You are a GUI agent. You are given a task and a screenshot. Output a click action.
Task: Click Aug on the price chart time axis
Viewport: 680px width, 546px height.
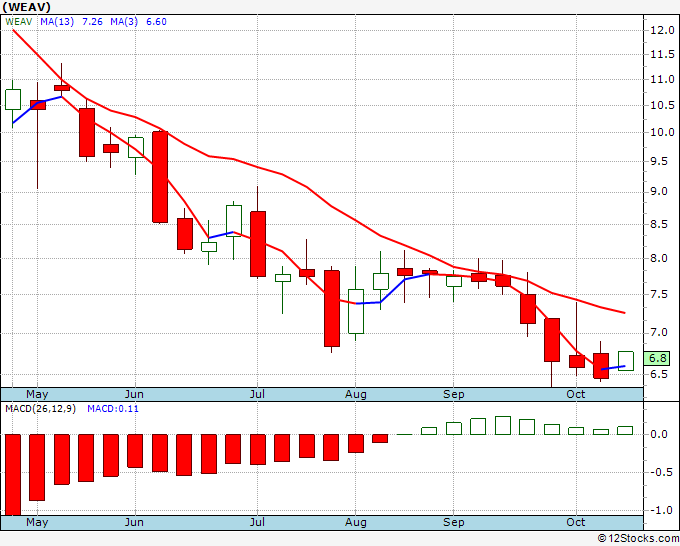(356, 394)
